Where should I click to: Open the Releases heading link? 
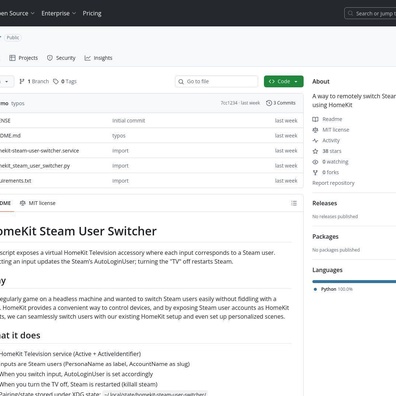coord(325,203)
